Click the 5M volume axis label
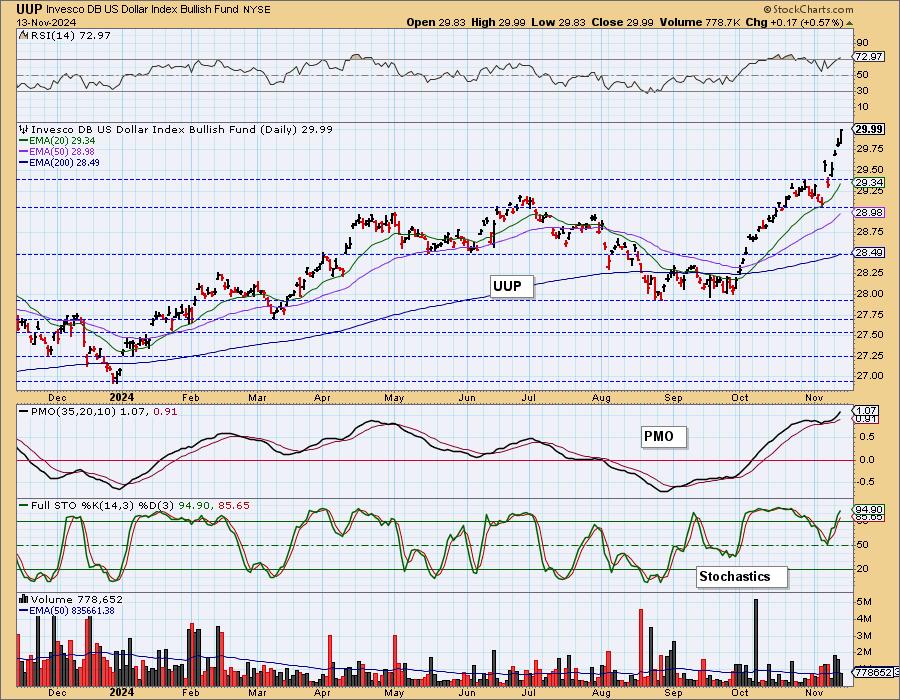Viewport: 900px width, 700px height. 864,602
